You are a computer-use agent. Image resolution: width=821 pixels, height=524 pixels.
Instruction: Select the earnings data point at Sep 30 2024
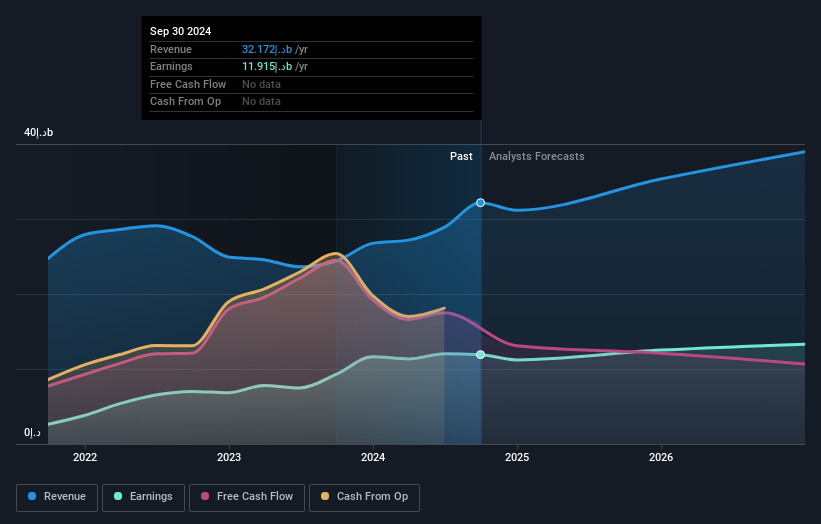480,355
